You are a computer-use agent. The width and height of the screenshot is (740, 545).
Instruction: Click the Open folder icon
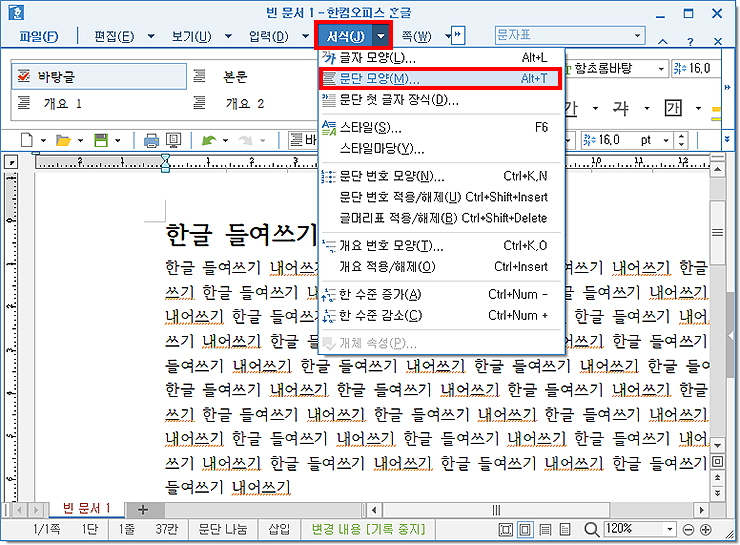pos(63,140)
